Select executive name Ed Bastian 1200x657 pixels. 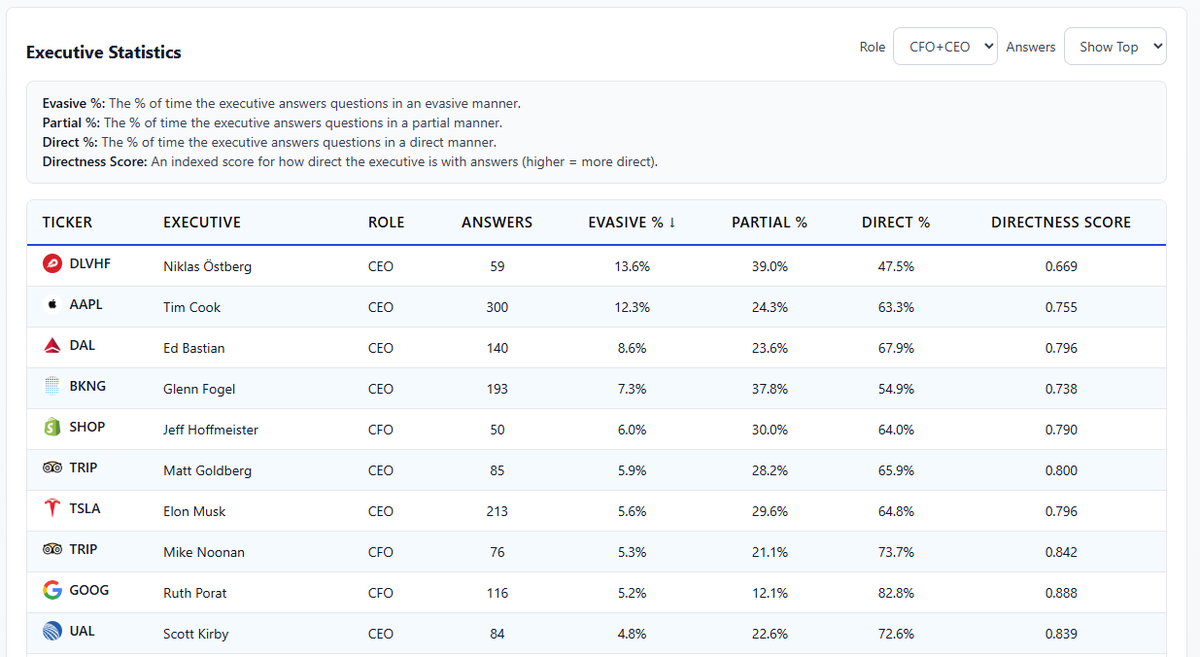click(194, 348)
